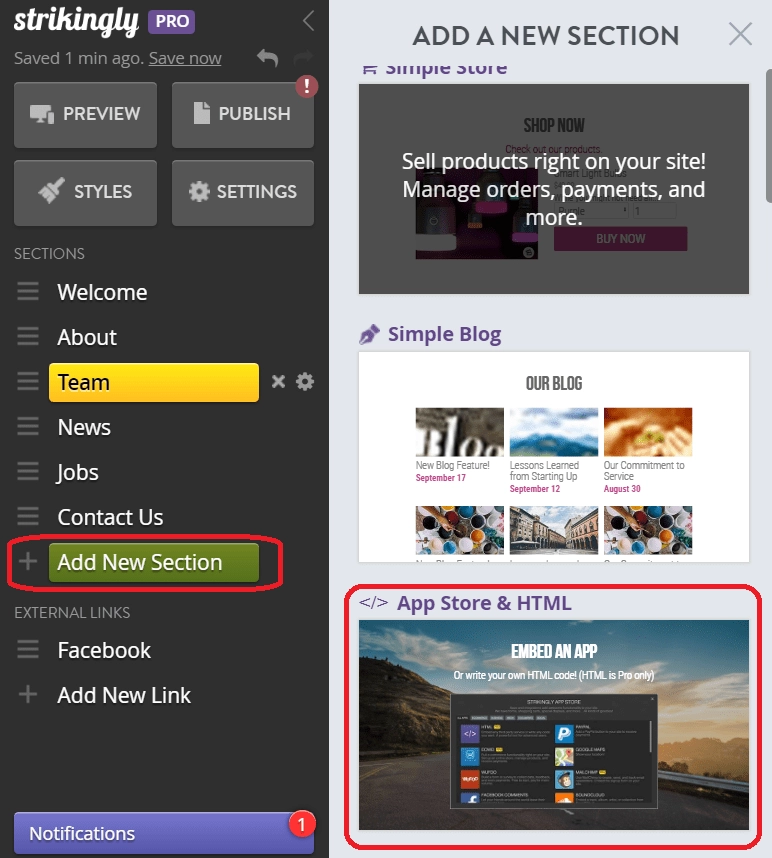Click drag handle icon beside News
The height and width of the screenshot is (858, 772).
coord(28,426)
